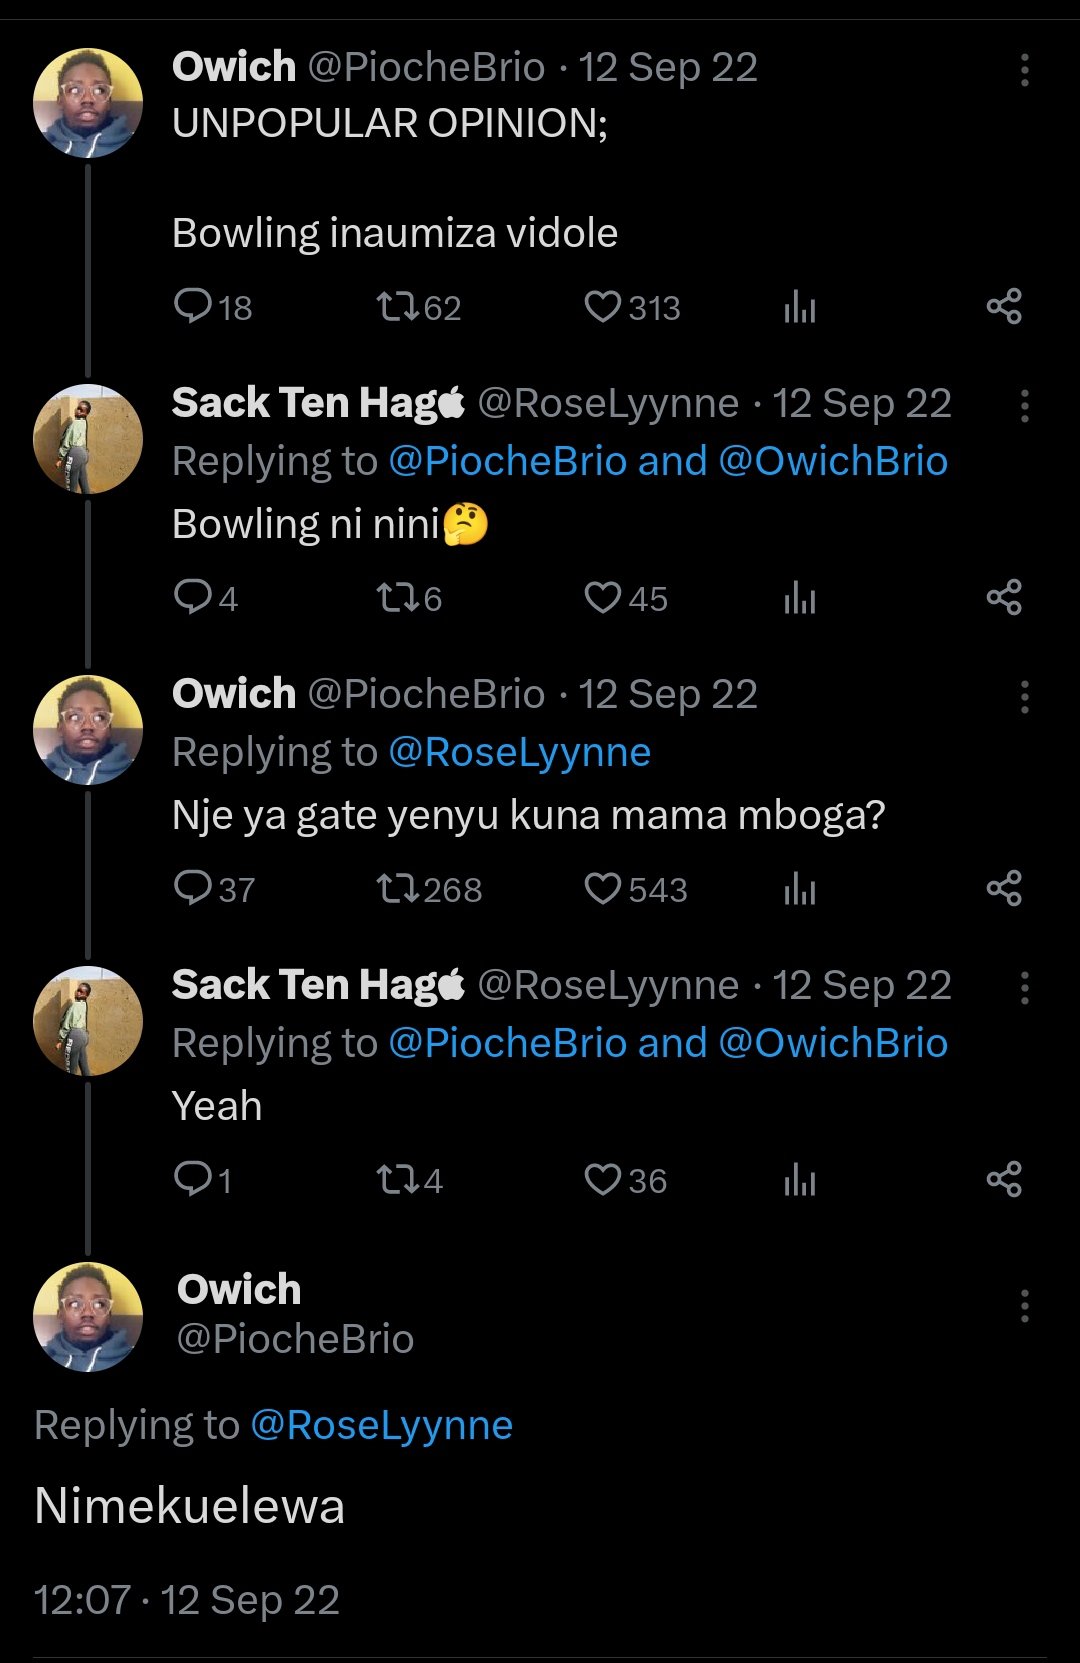View analytics for the 'mama mboga' tweet

(x=799, y=888)
